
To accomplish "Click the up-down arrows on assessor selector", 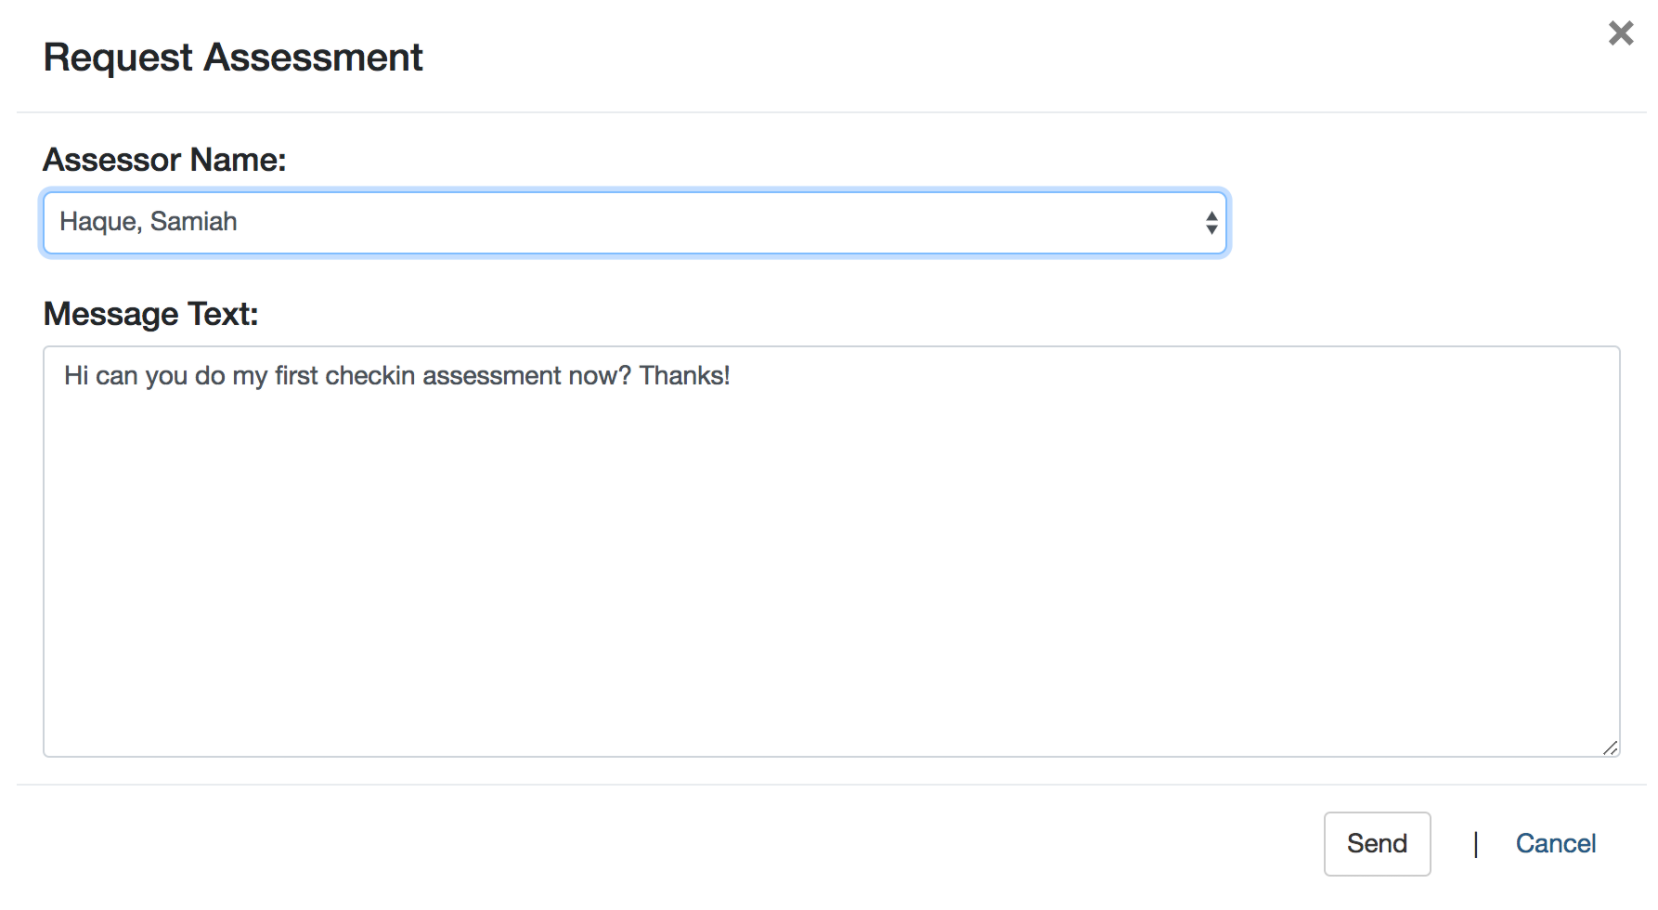I will coord(1211,222).
